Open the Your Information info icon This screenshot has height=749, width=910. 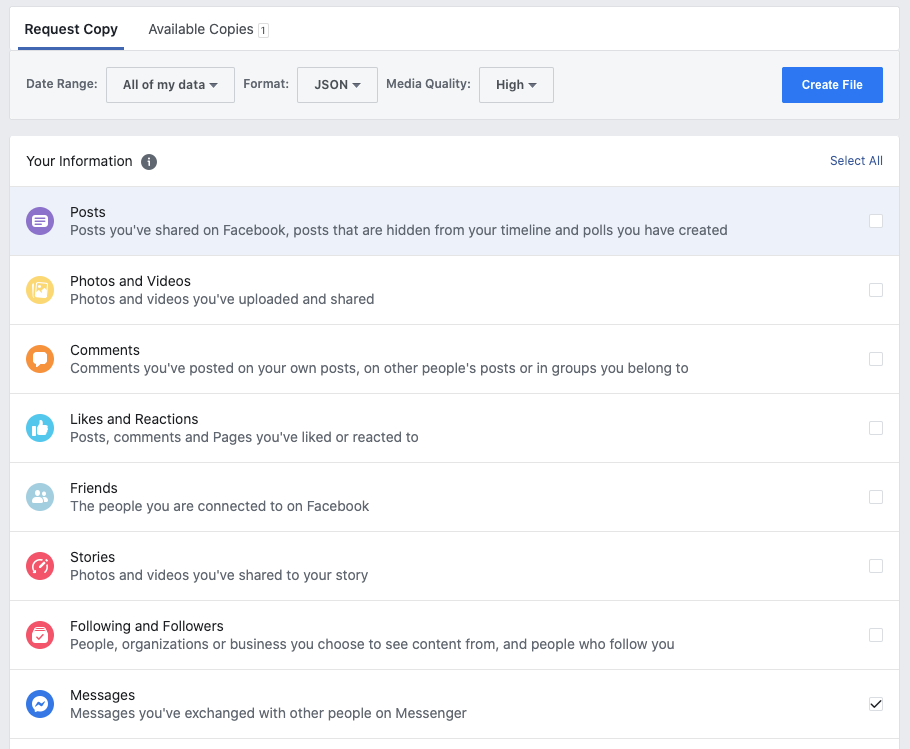coord(149,162)
